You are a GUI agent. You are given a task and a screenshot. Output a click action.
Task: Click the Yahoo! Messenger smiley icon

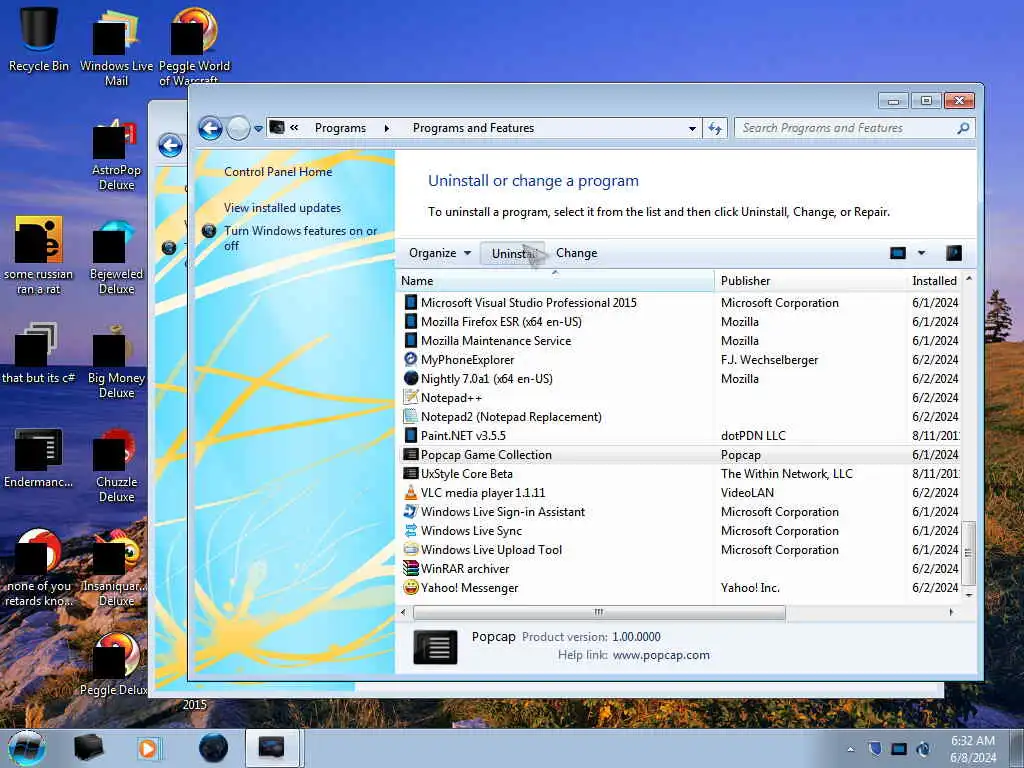(x=410, y=587)
